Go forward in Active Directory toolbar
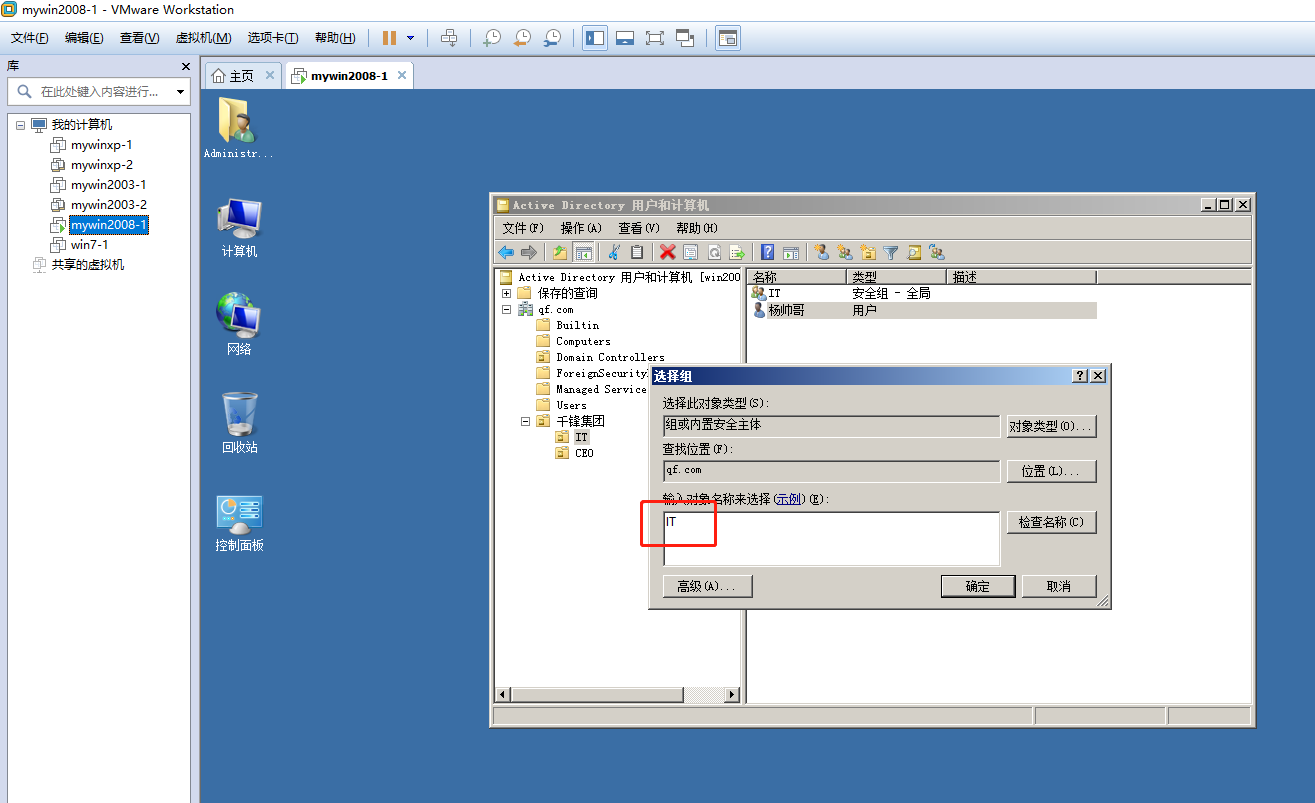The width and height of the screenshot is (1315, 803). [529, 253]
